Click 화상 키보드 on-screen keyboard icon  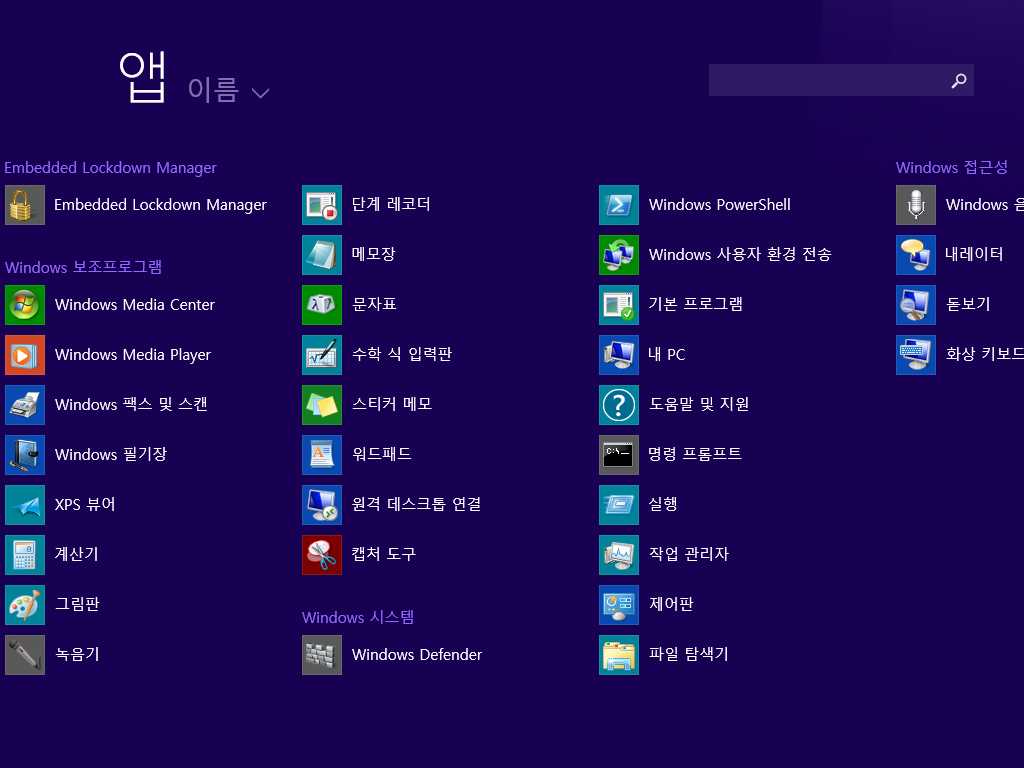click(x=916, y=355)
